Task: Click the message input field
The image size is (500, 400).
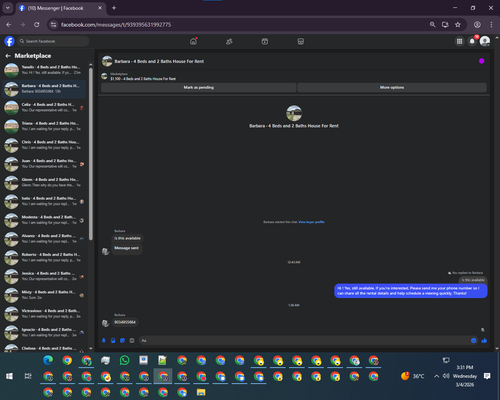Action: tap(304, 340)
